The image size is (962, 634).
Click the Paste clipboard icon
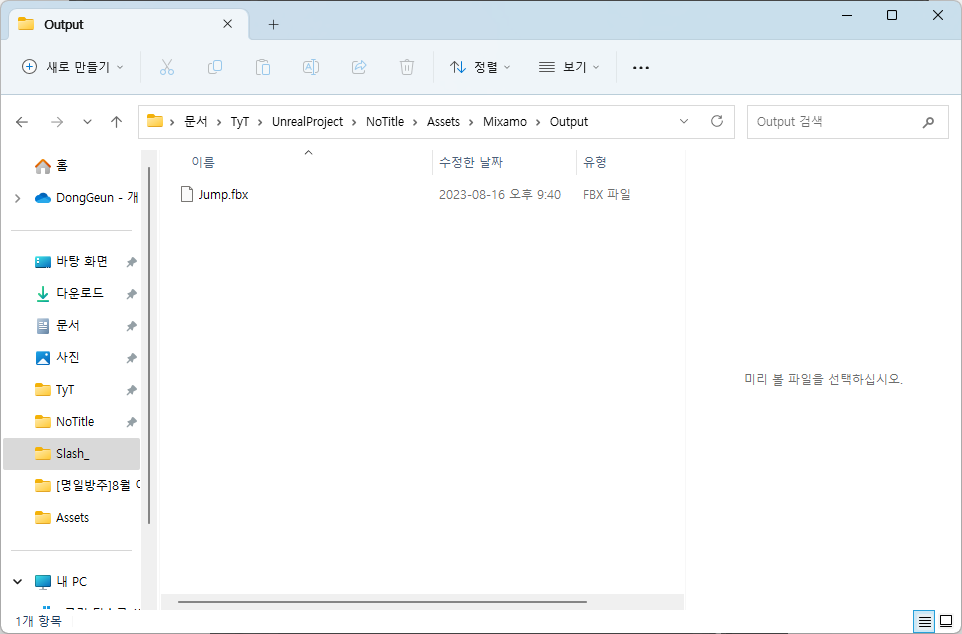click(x=263, y=67)
